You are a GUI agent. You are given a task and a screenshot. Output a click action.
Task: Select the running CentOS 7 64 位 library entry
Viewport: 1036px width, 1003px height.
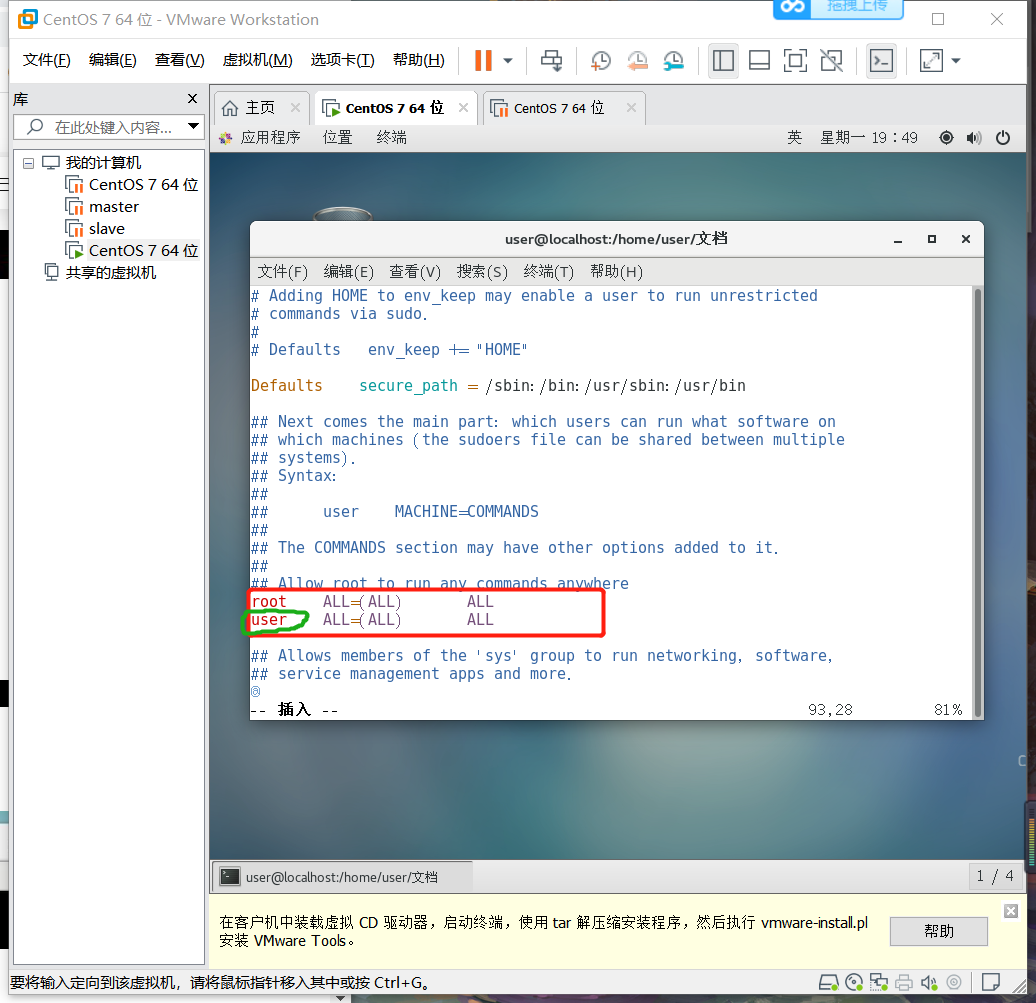point(132,250)
